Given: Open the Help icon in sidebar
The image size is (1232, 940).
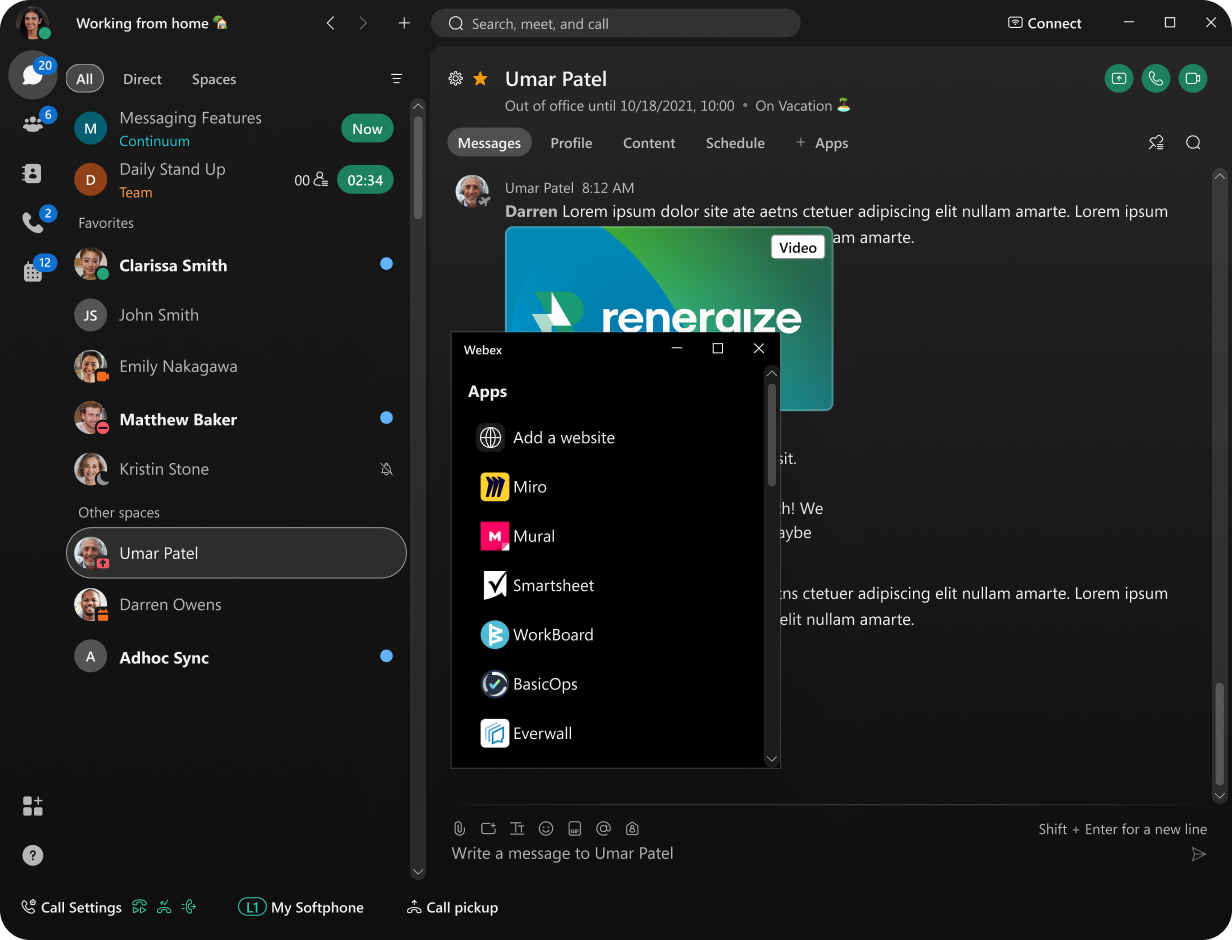Looking at the screenshot, I should pyautogui.click(x=33, y=855).
